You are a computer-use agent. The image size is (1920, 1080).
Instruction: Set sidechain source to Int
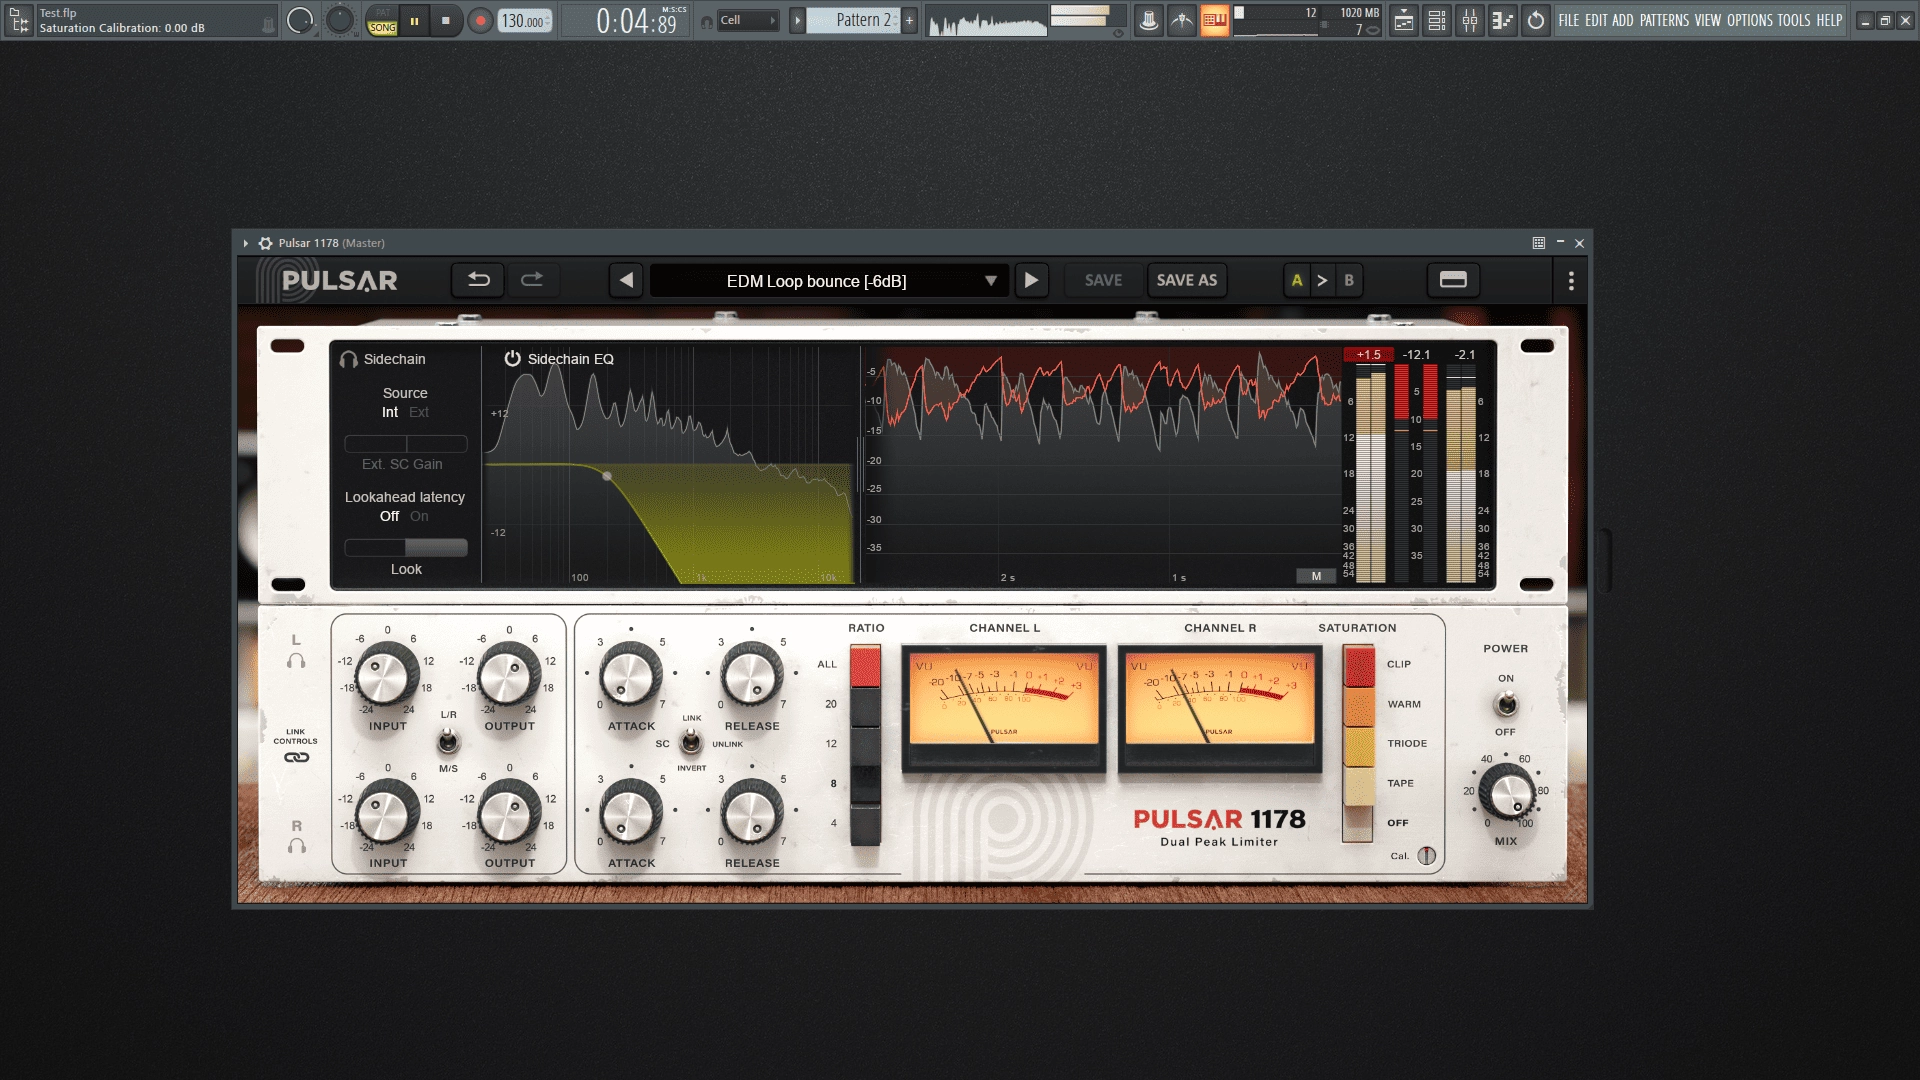(390, 412)
